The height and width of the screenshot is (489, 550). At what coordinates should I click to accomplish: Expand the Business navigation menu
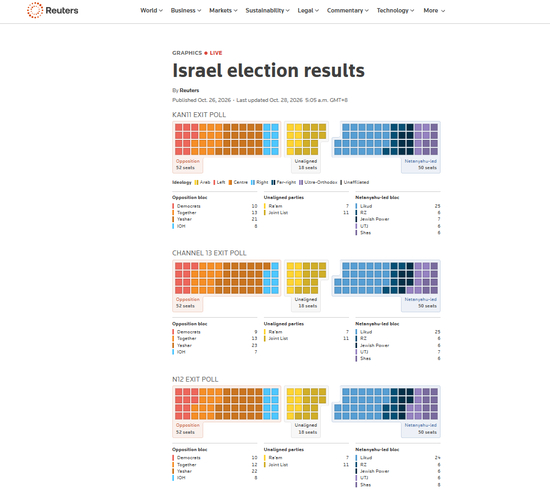coord(186,11)
